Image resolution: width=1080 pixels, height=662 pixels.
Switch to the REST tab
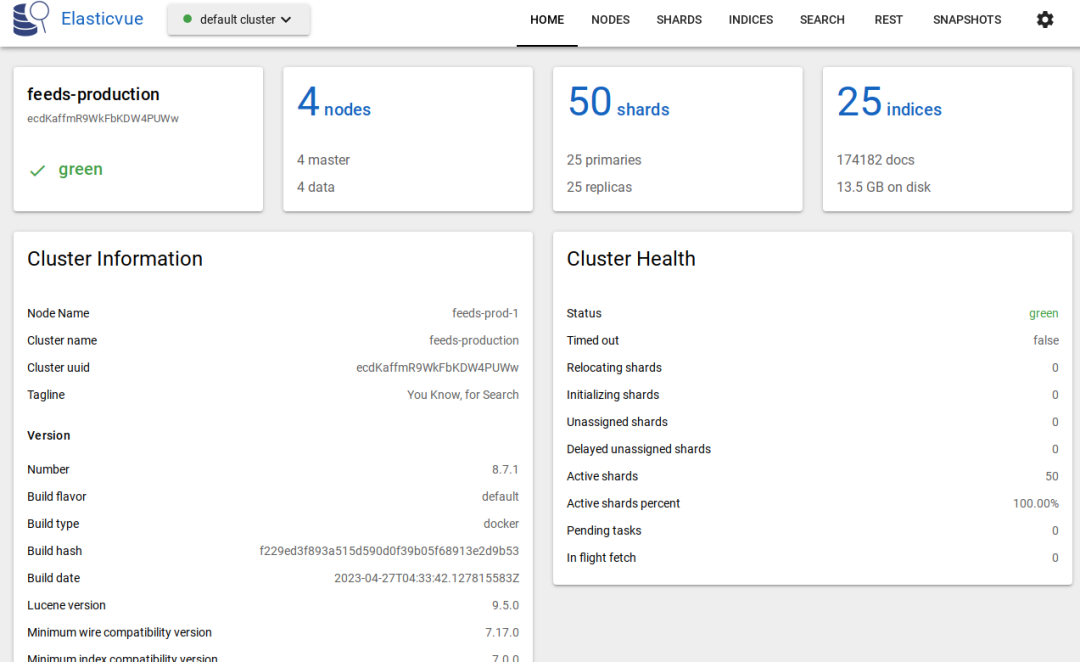pos(889,20)
